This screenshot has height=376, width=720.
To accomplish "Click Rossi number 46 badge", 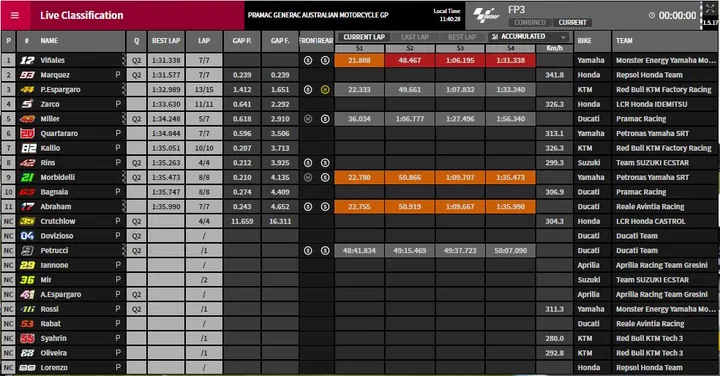I will (27, 309).
